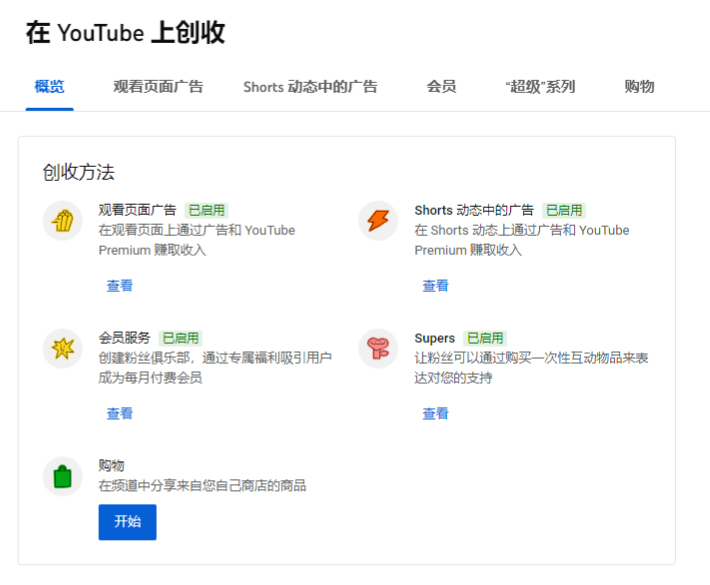Click the green shopping bag icon
This screenshot has width=710, height=585.
(62, 476)
